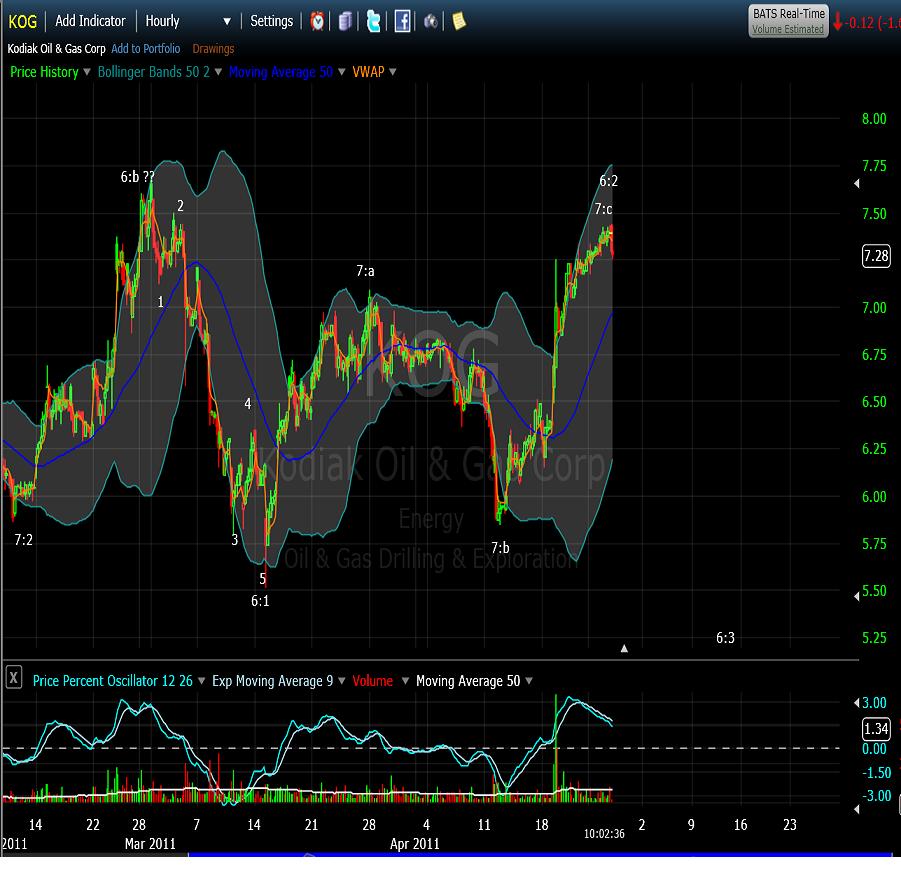This screenshot has height=877, width=901.
Task: Click the KOG ticker symbol field
Action: pyautogui.click(x=23, y=21)
